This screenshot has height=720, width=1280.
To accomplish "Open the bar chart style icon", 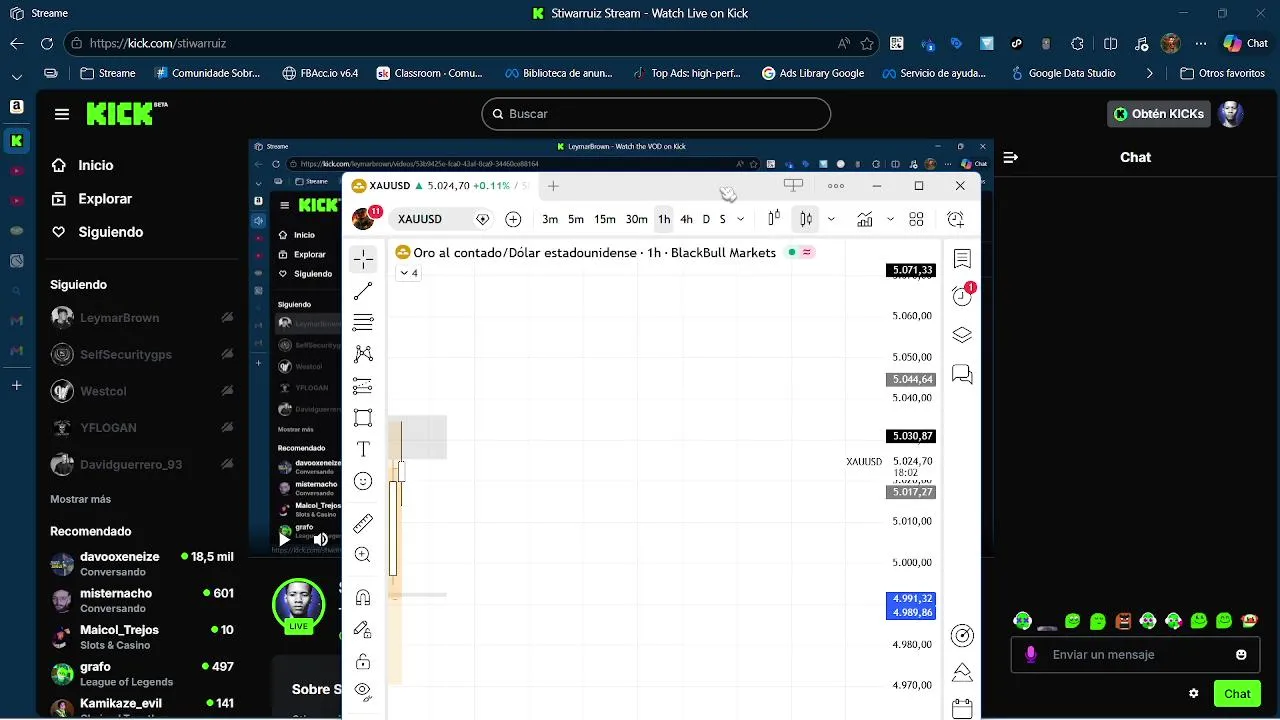I will tap(774, 219).
